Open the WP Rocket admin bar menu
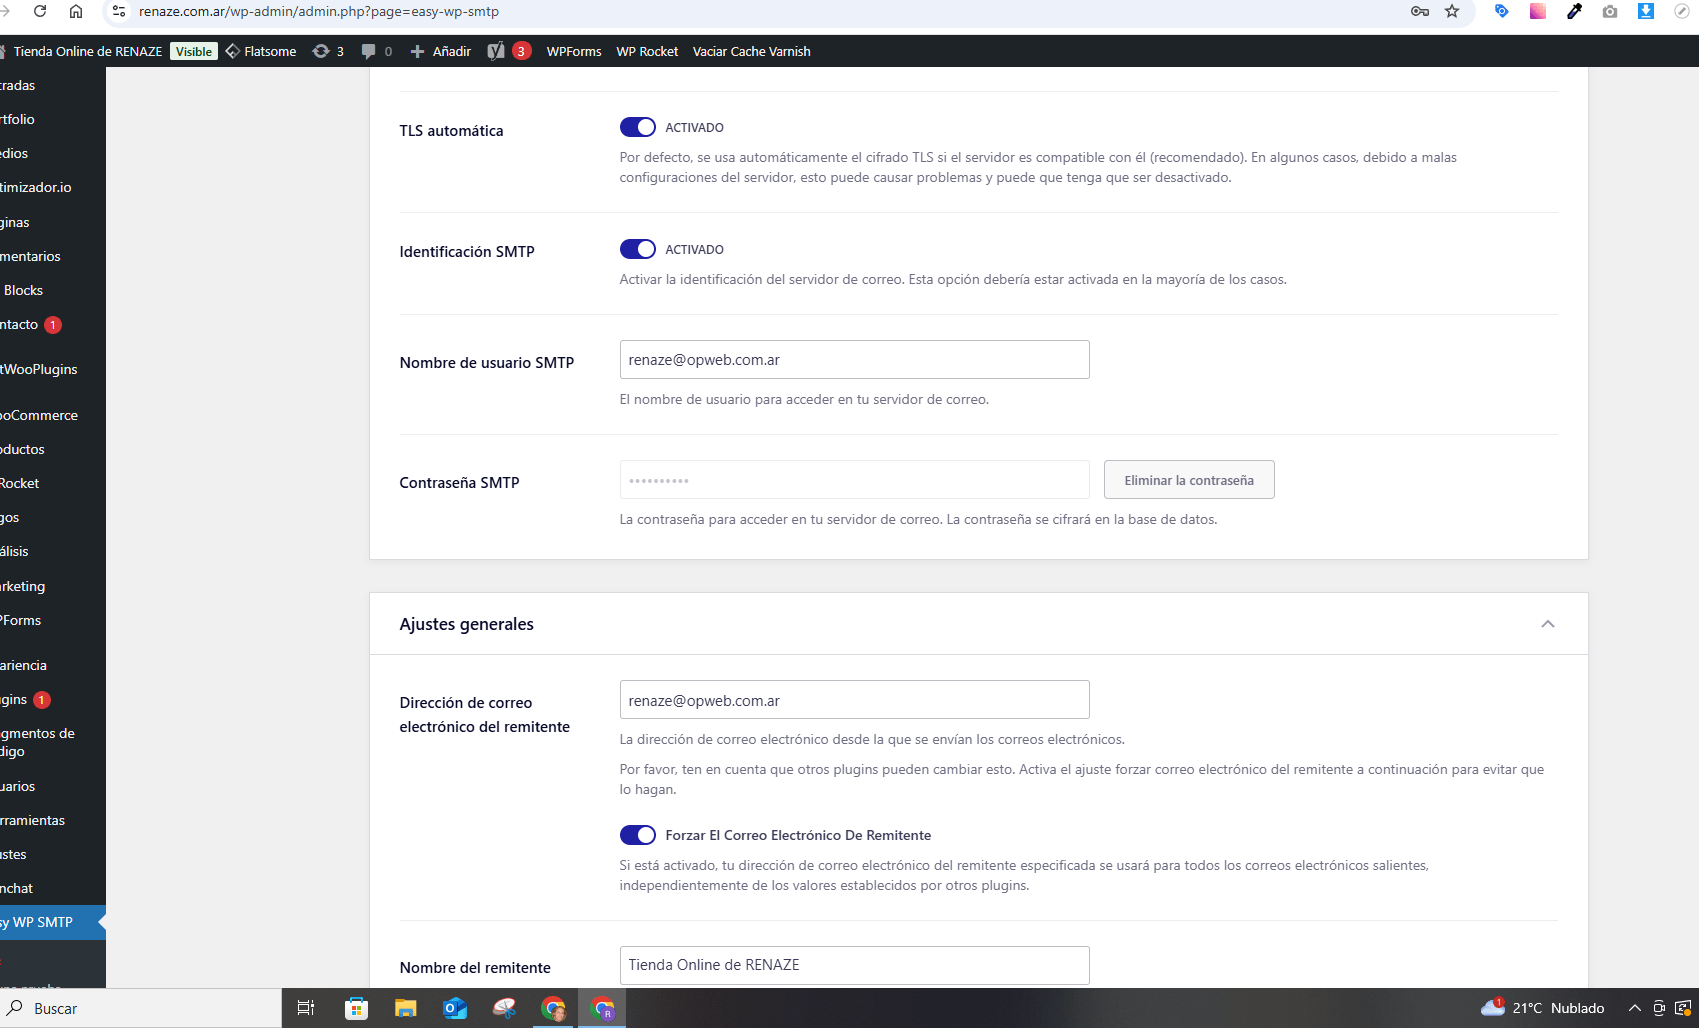The image size is (1699, 1028). (647, 51)
